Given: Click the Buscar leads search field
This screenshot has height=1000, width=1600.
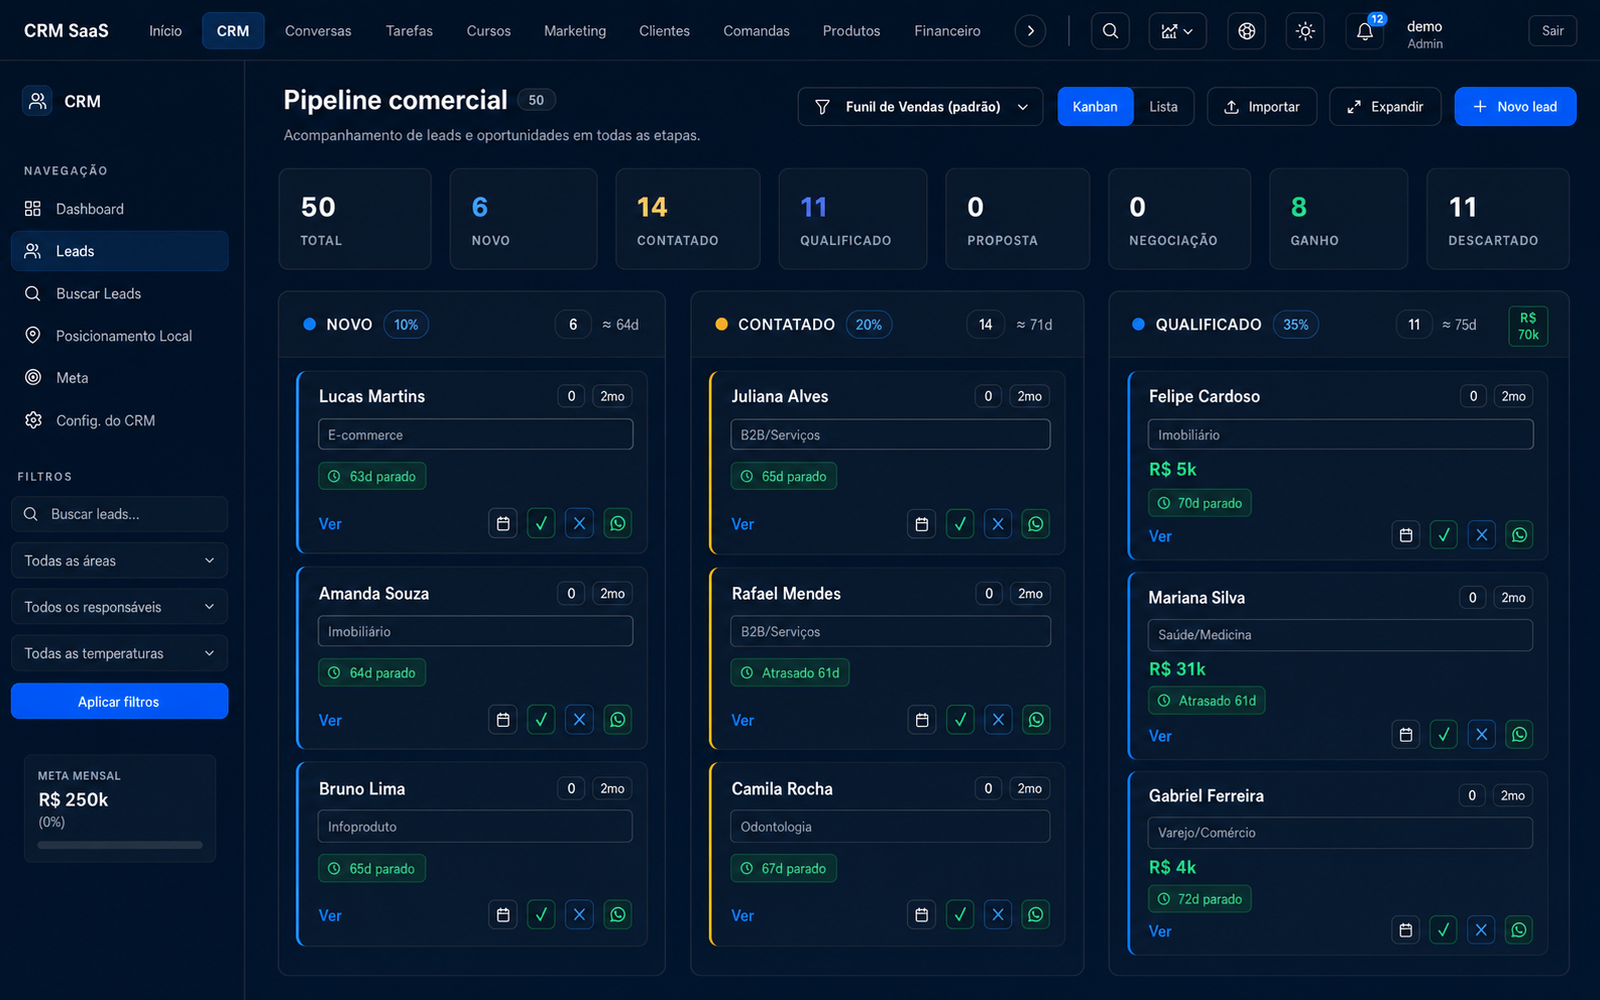Looking at the screenshot, I should coord(119,514).
